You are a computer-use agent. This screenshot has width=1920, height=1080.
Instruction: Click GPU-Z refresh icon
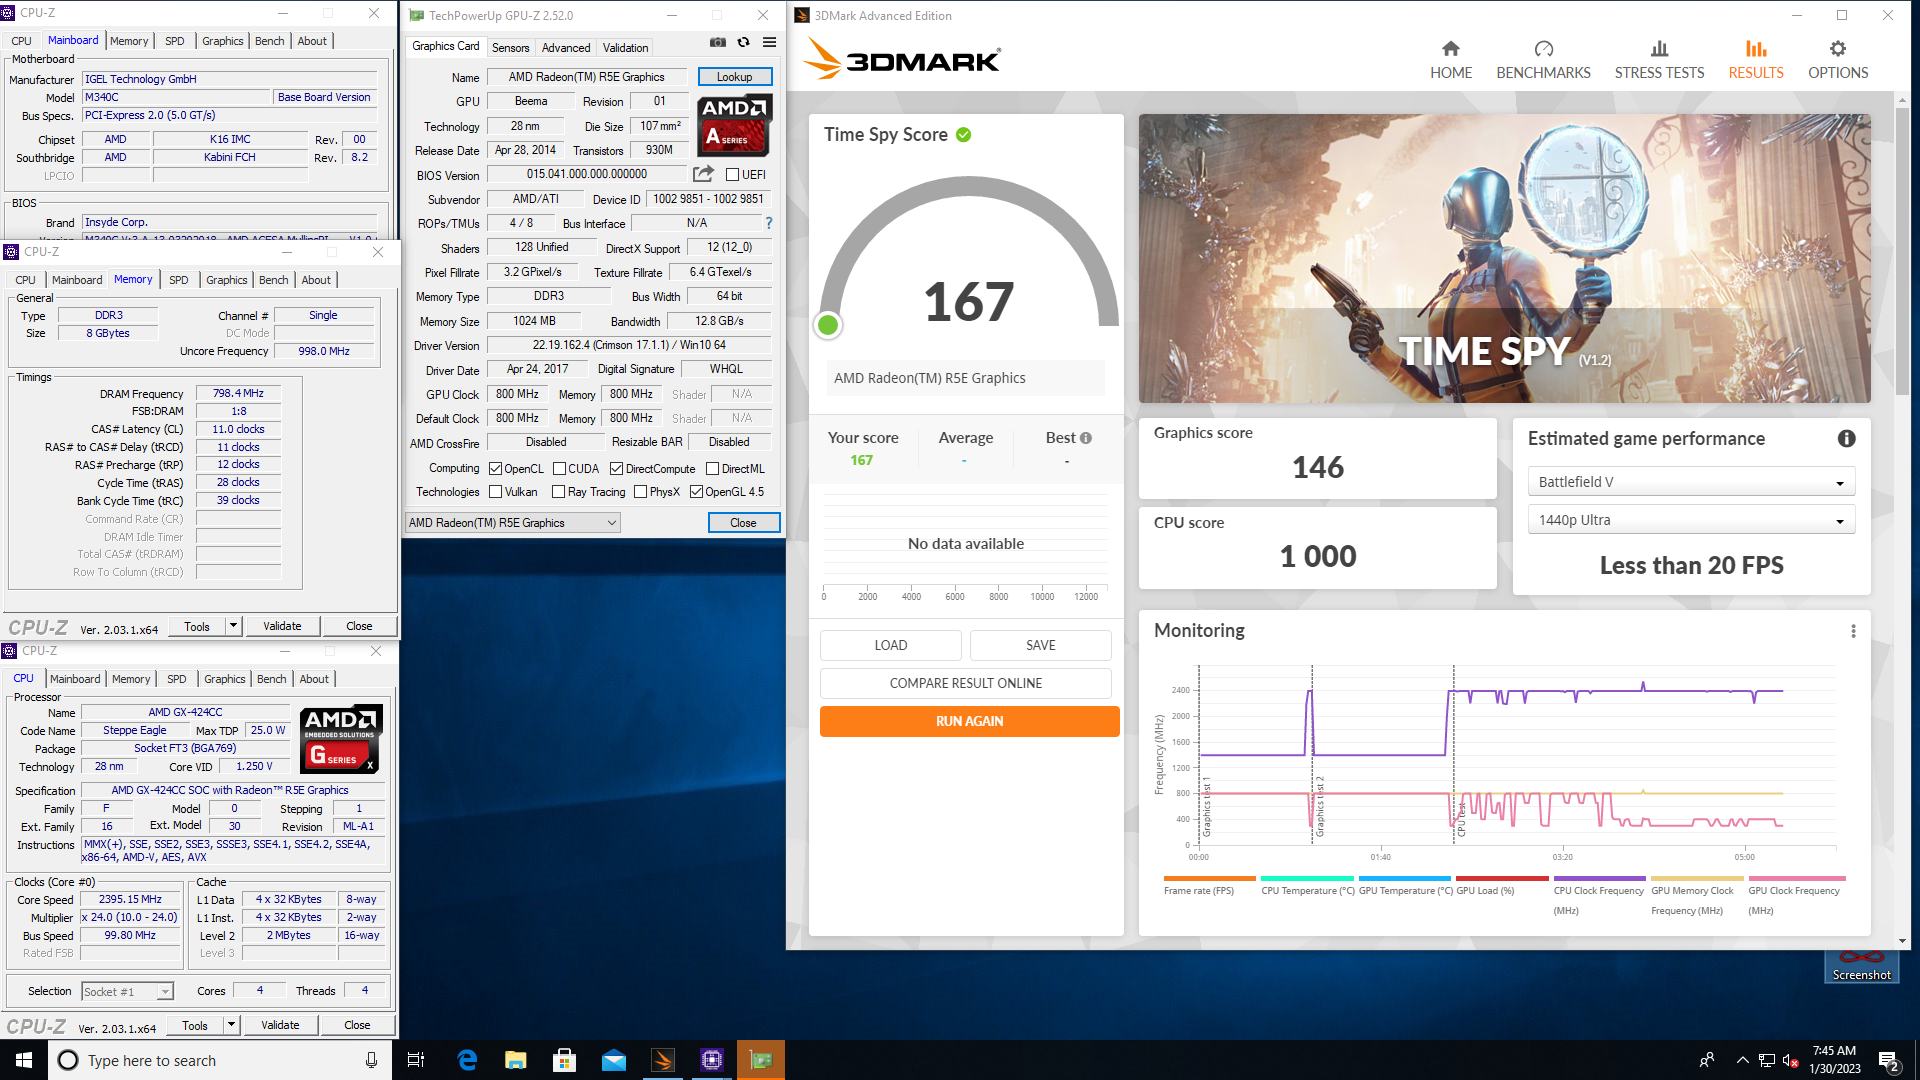[743, 42]
